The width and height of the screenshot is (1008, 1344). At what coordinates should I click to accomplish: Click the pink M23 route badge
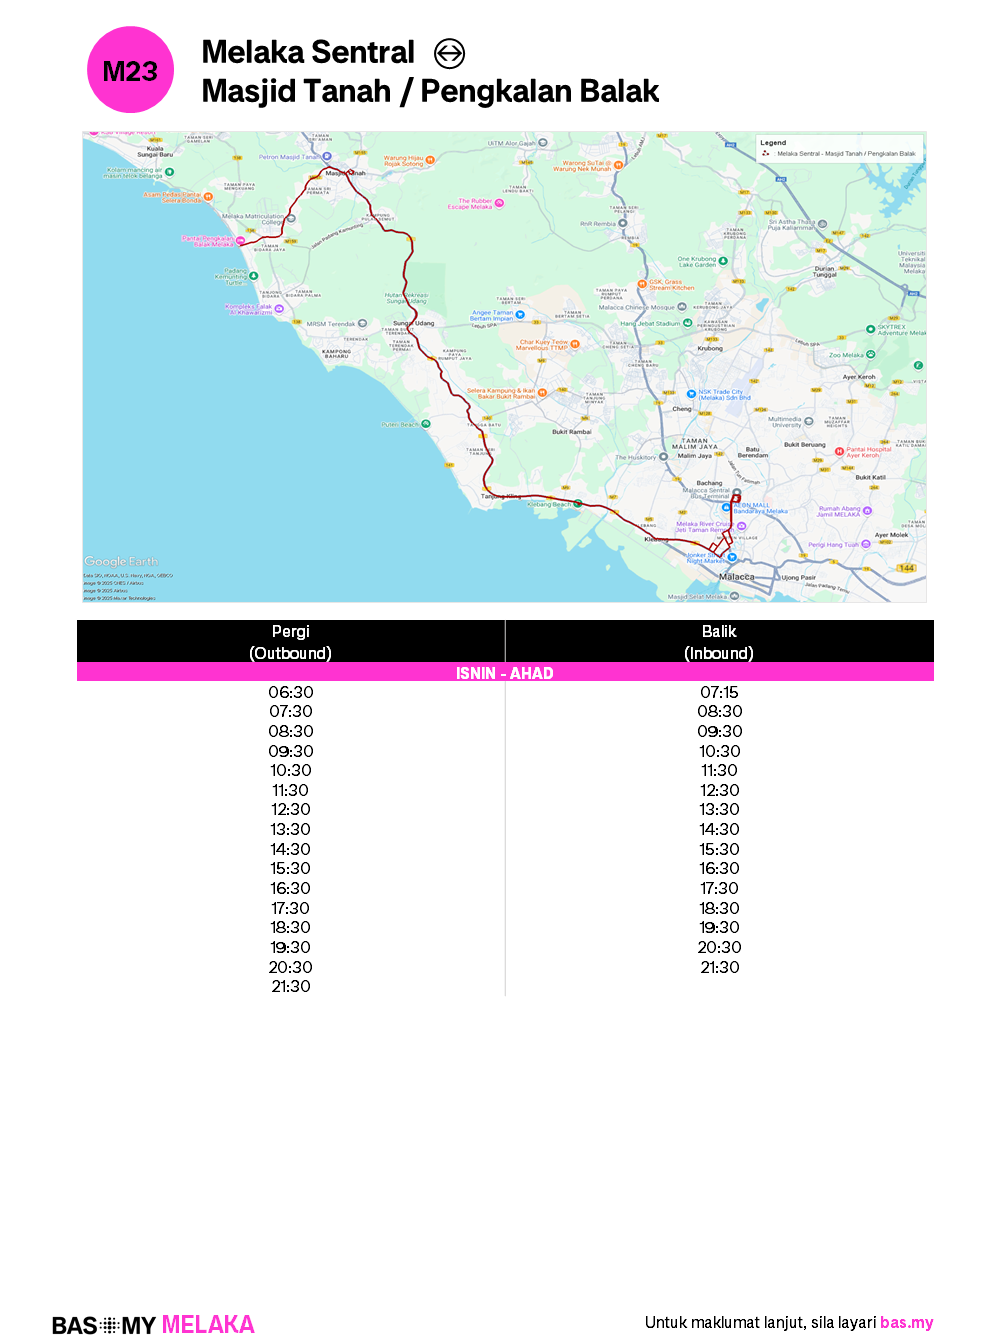coord(130,70)
